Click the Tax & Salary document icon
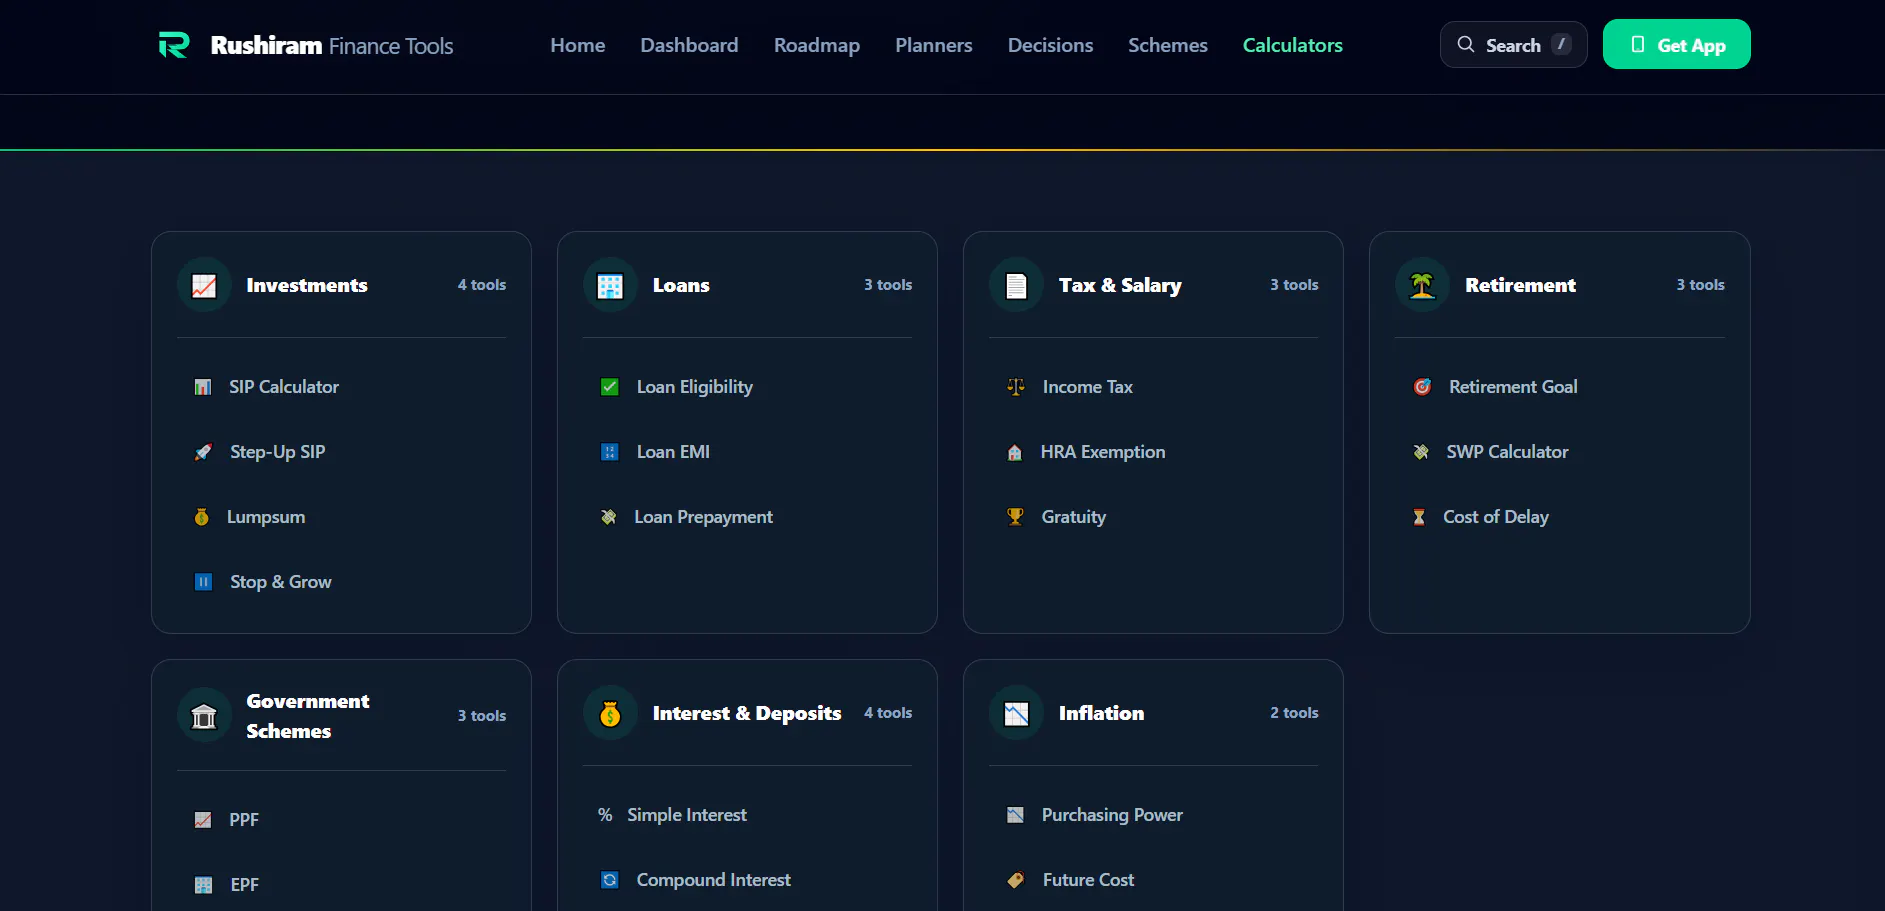Image resolution: width=1885 pixels, height=911 pixels. pyautogui.click(x=1016, y=286)
